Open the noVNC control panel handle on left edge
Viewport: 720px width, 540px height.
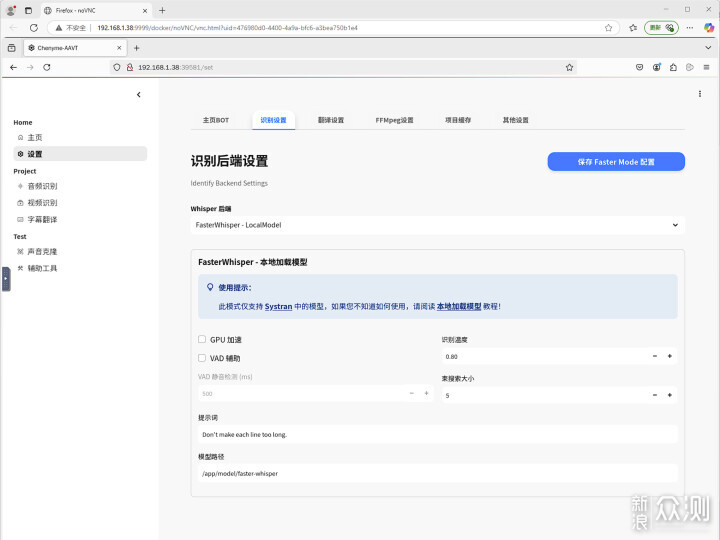click(x=6, y=279)
